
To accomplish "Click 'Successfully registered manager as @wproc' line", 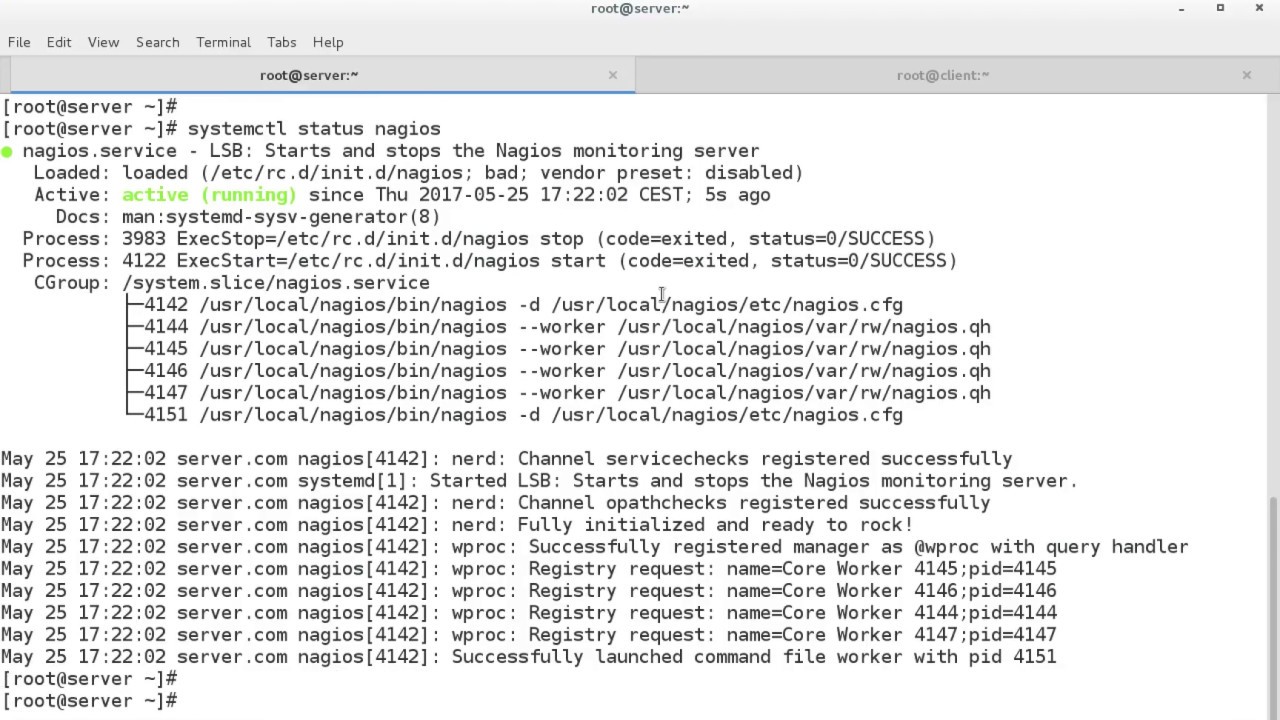I will coord(595,547).
